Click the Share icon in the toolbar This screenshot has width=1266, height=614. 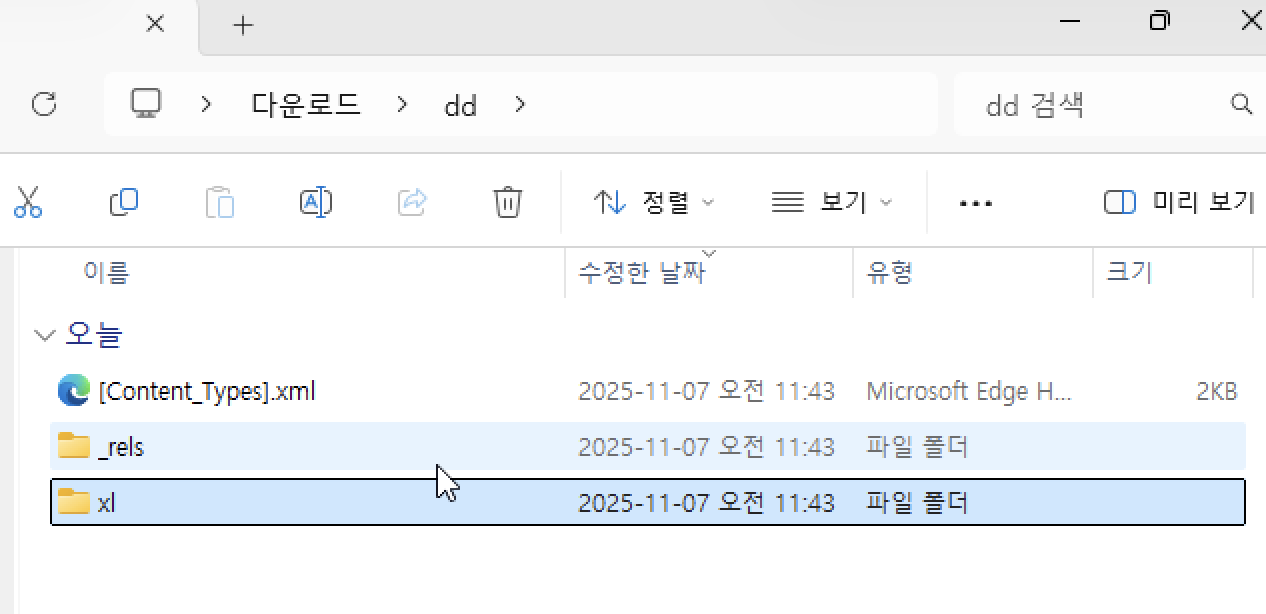point(411,202)
